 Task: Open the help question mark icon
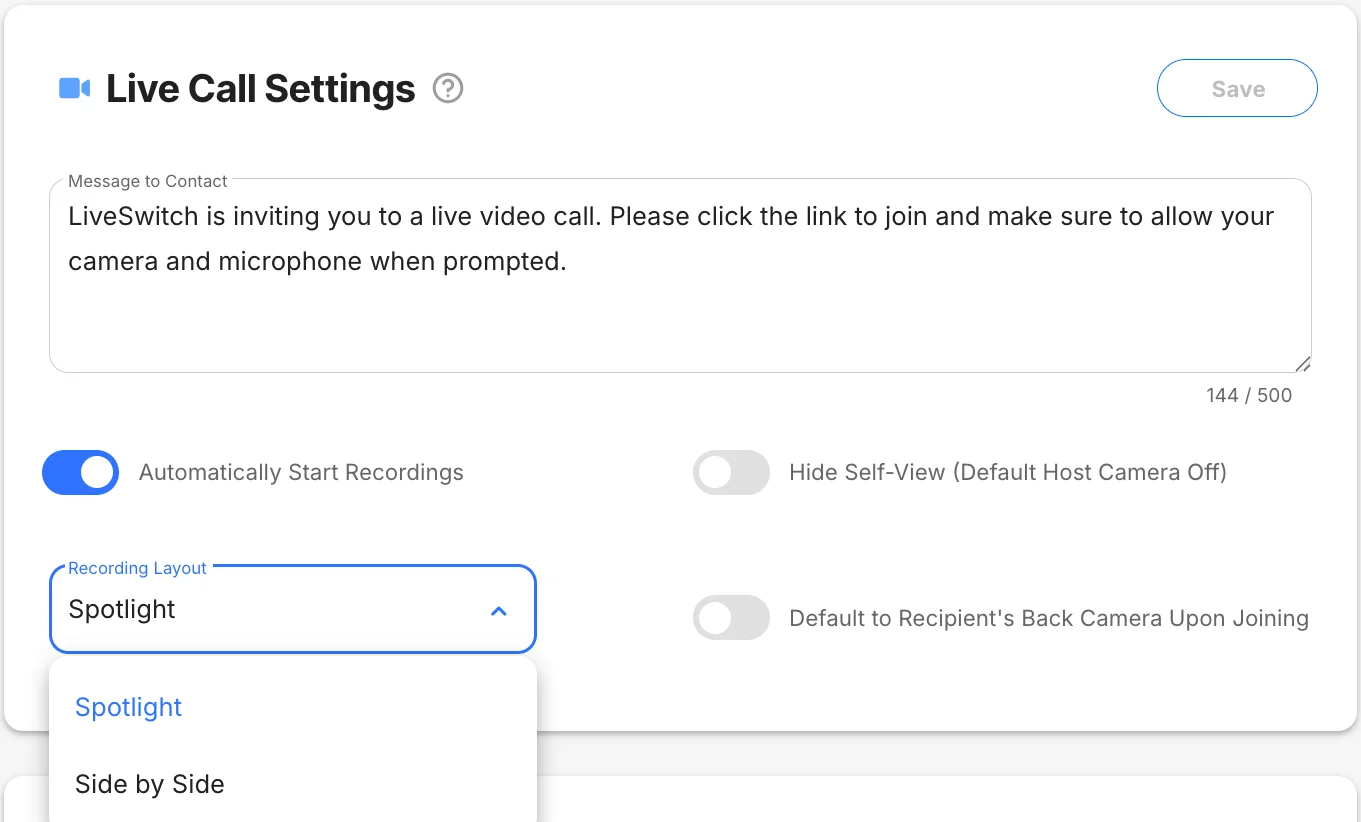click(448, 89)
